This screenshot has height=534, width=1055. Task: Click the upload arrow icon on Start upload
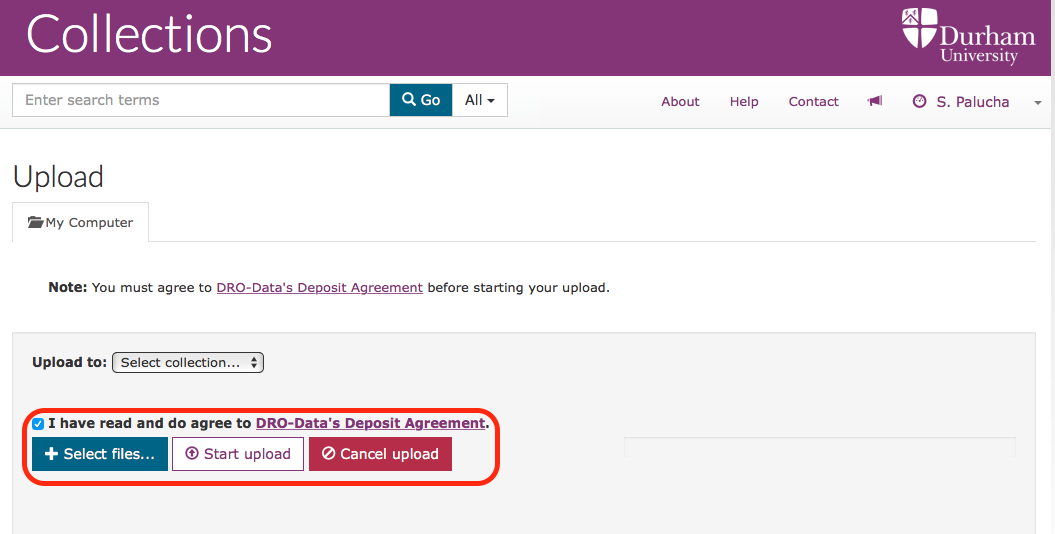pyautogui.click(x=192, y=453)
